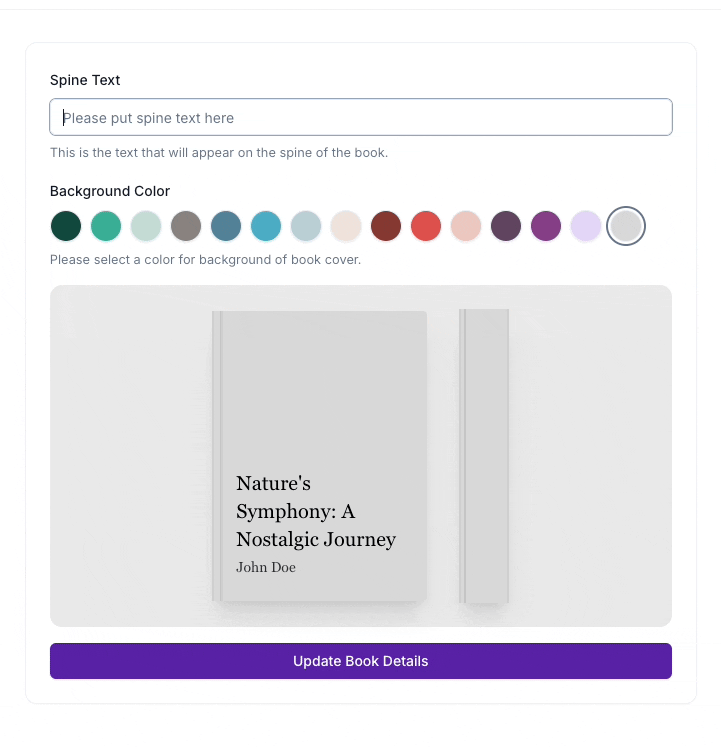The width and height of the screenshot is (721, 747).
Task: Choose the steel blue background swatch
Action: 226,226
